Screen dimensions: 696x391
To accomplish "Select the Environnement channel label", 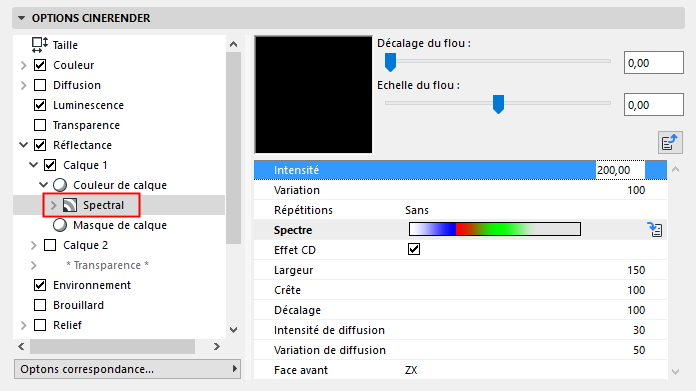I will click(92, 285).
